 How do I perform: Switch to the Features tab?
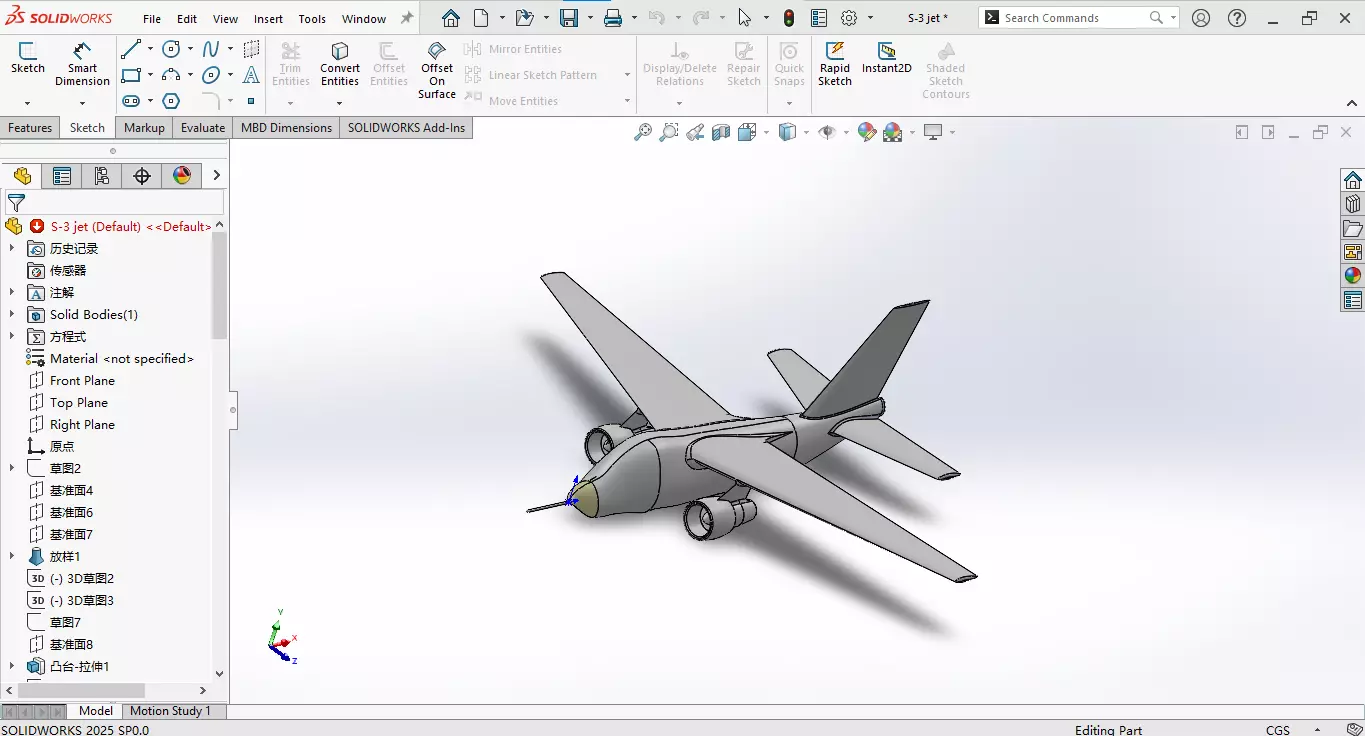click(x=30, y=127)
